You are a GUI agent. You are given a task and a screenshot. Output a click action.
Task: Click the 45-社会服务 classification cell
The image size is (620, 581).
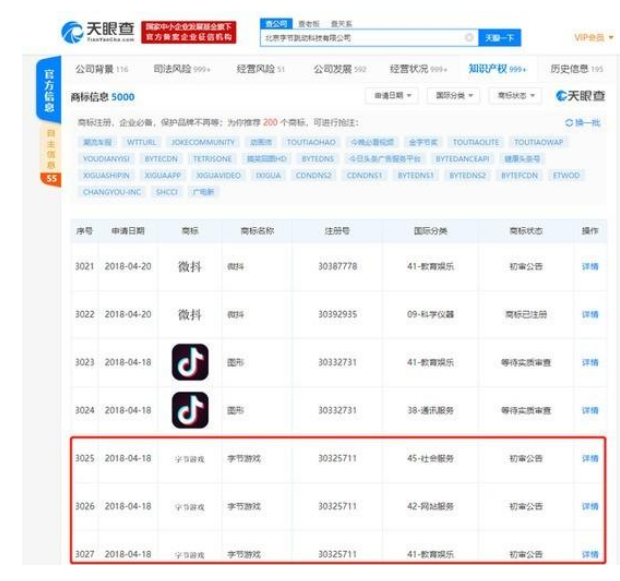click(431, 459)
